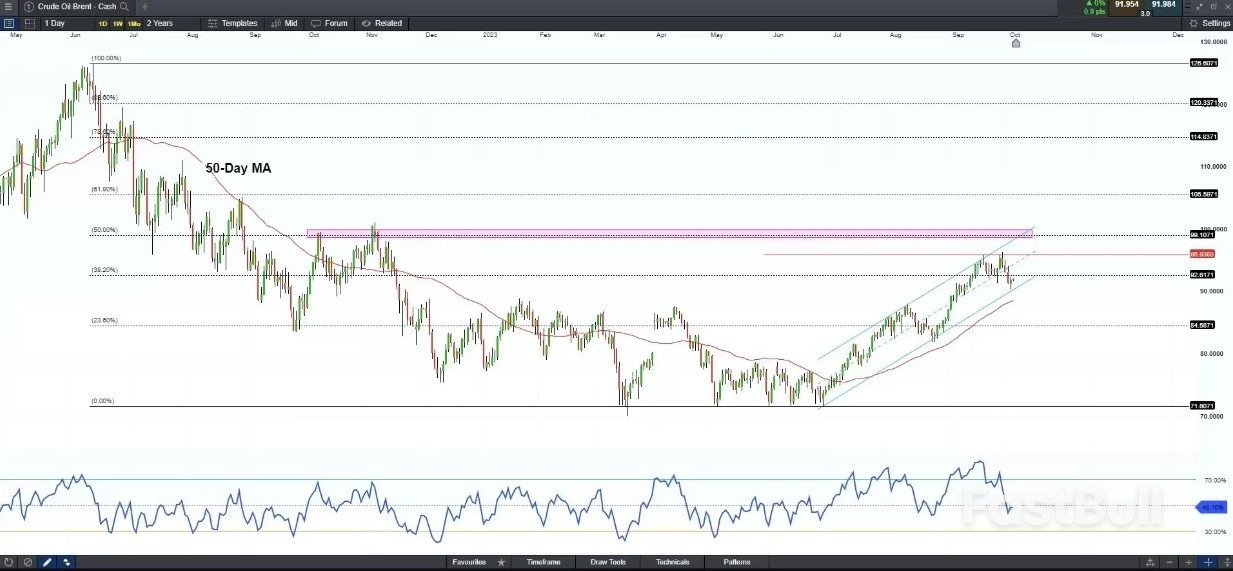Open the Templates menu
1233x571 pixels.
tap(233, 22)
